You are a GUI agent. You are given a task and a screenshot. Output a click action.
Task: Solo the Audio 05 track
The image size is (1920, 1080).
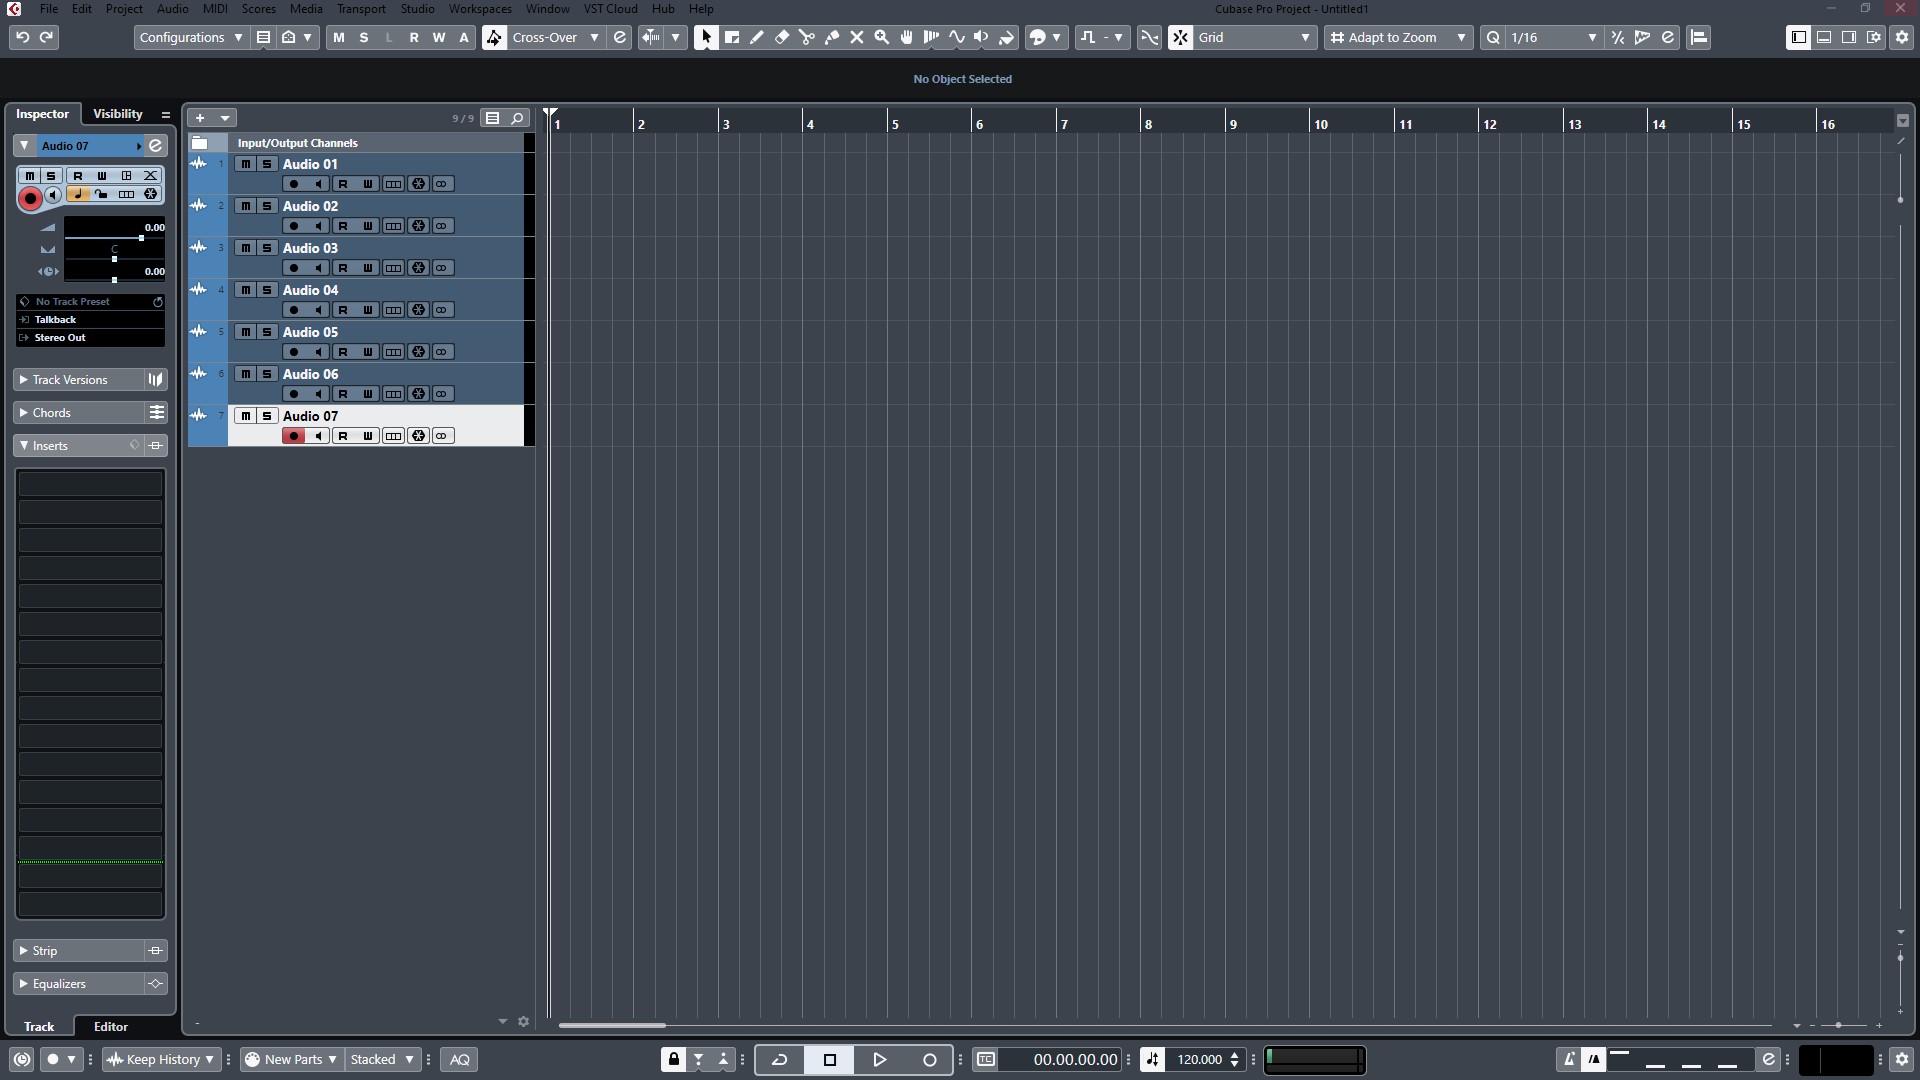pos(267,332)
